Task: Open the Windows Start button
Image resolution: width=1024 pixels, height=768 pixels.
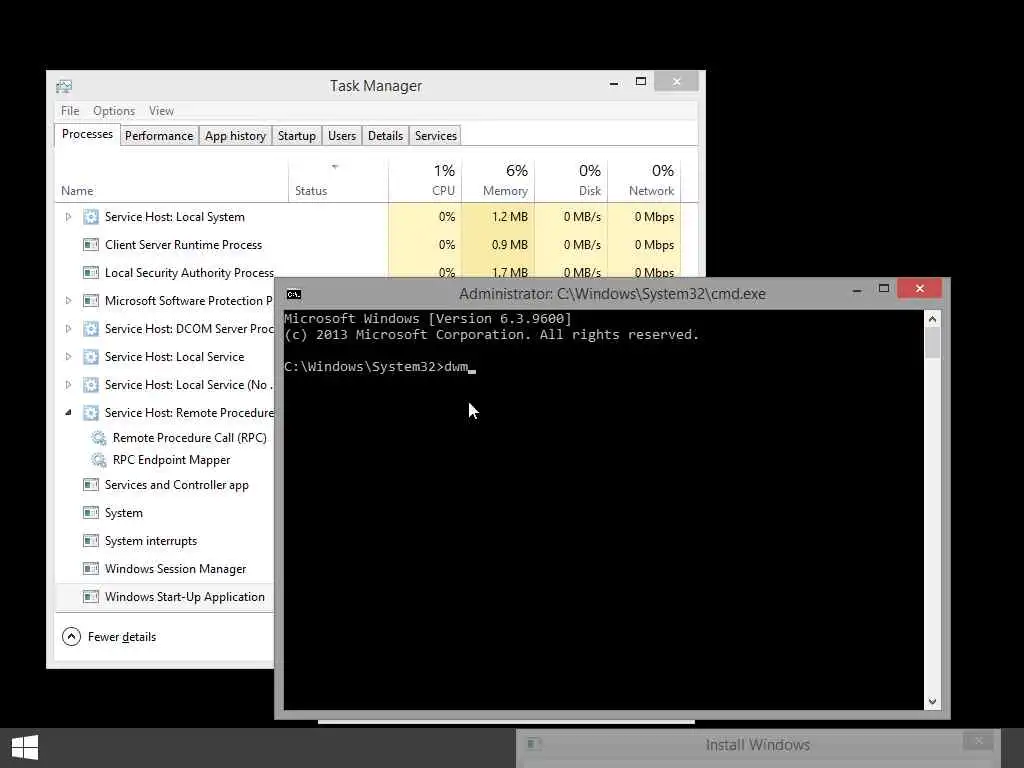Action: click(25, 748)
